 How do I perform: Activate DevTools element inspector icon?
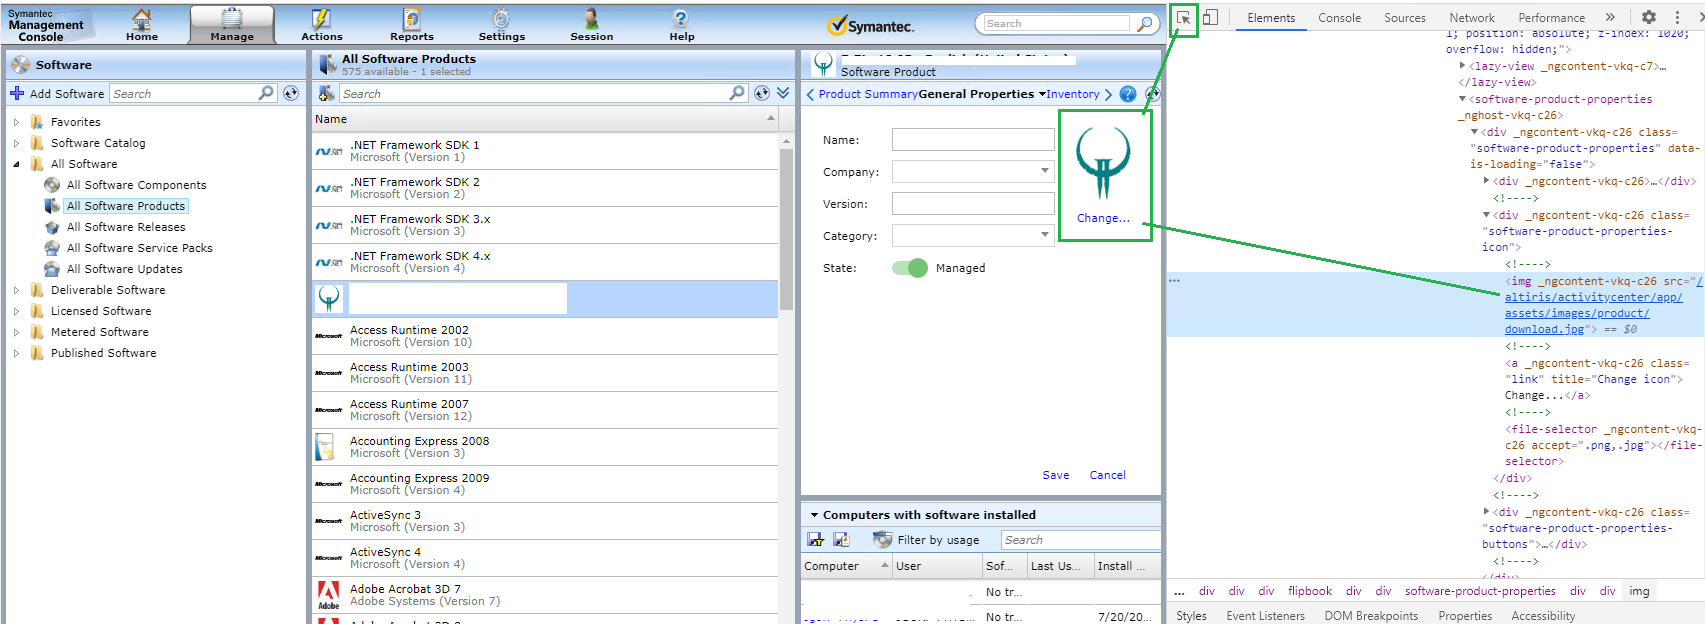click(1184, 18)
